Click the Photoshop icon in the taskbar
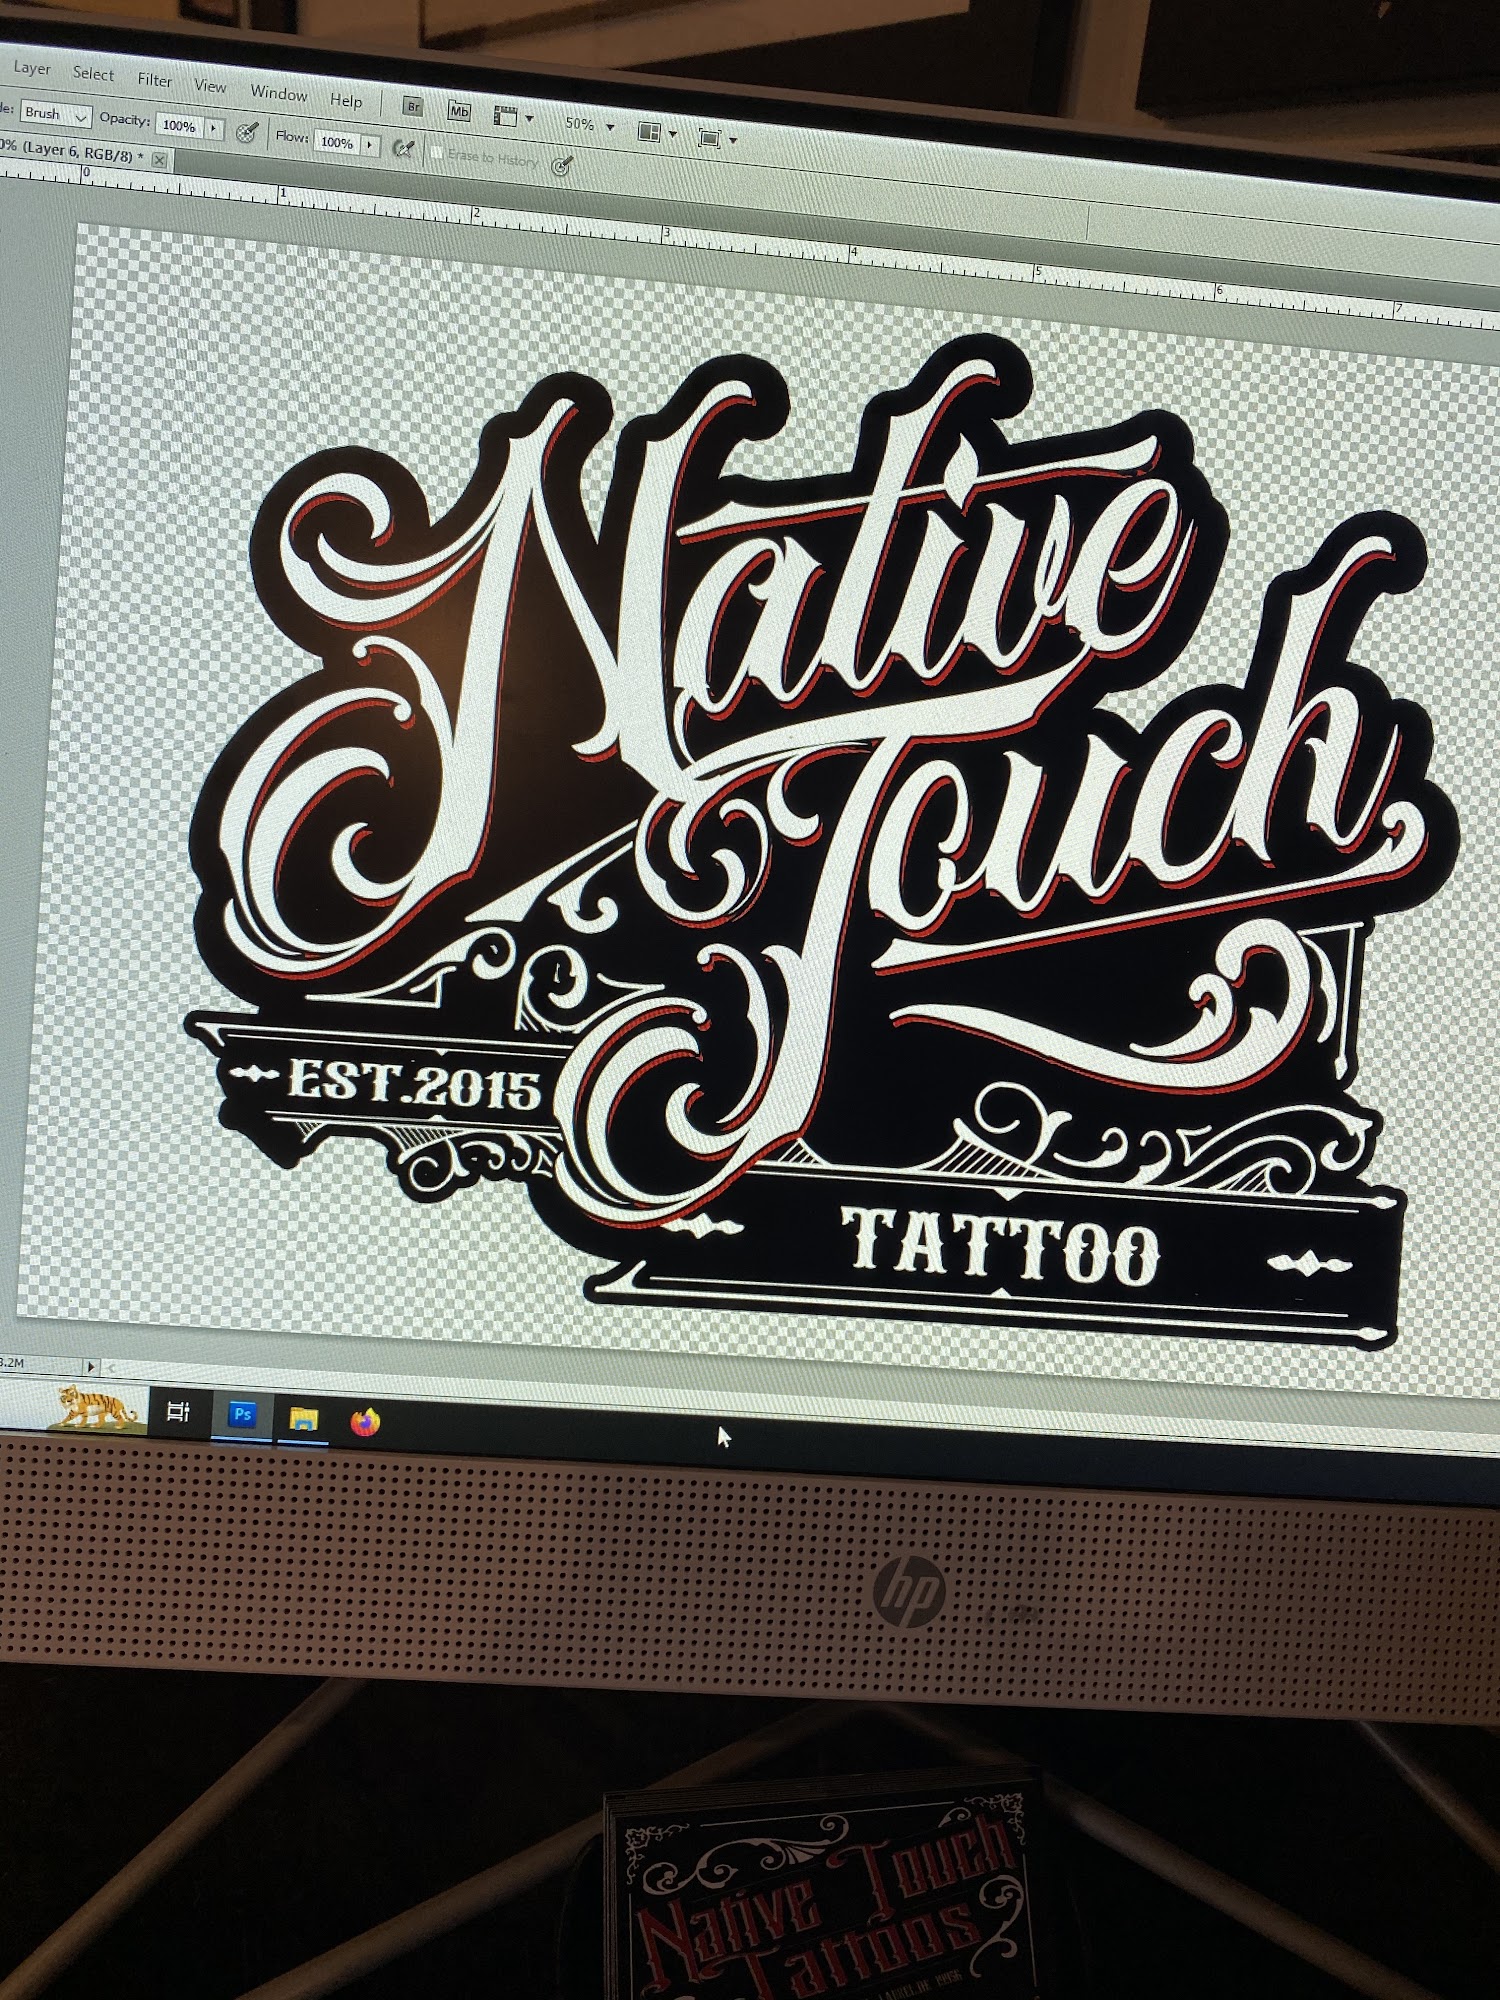This screenshot has height=2000, width=1500. [x=242, y=1415]
